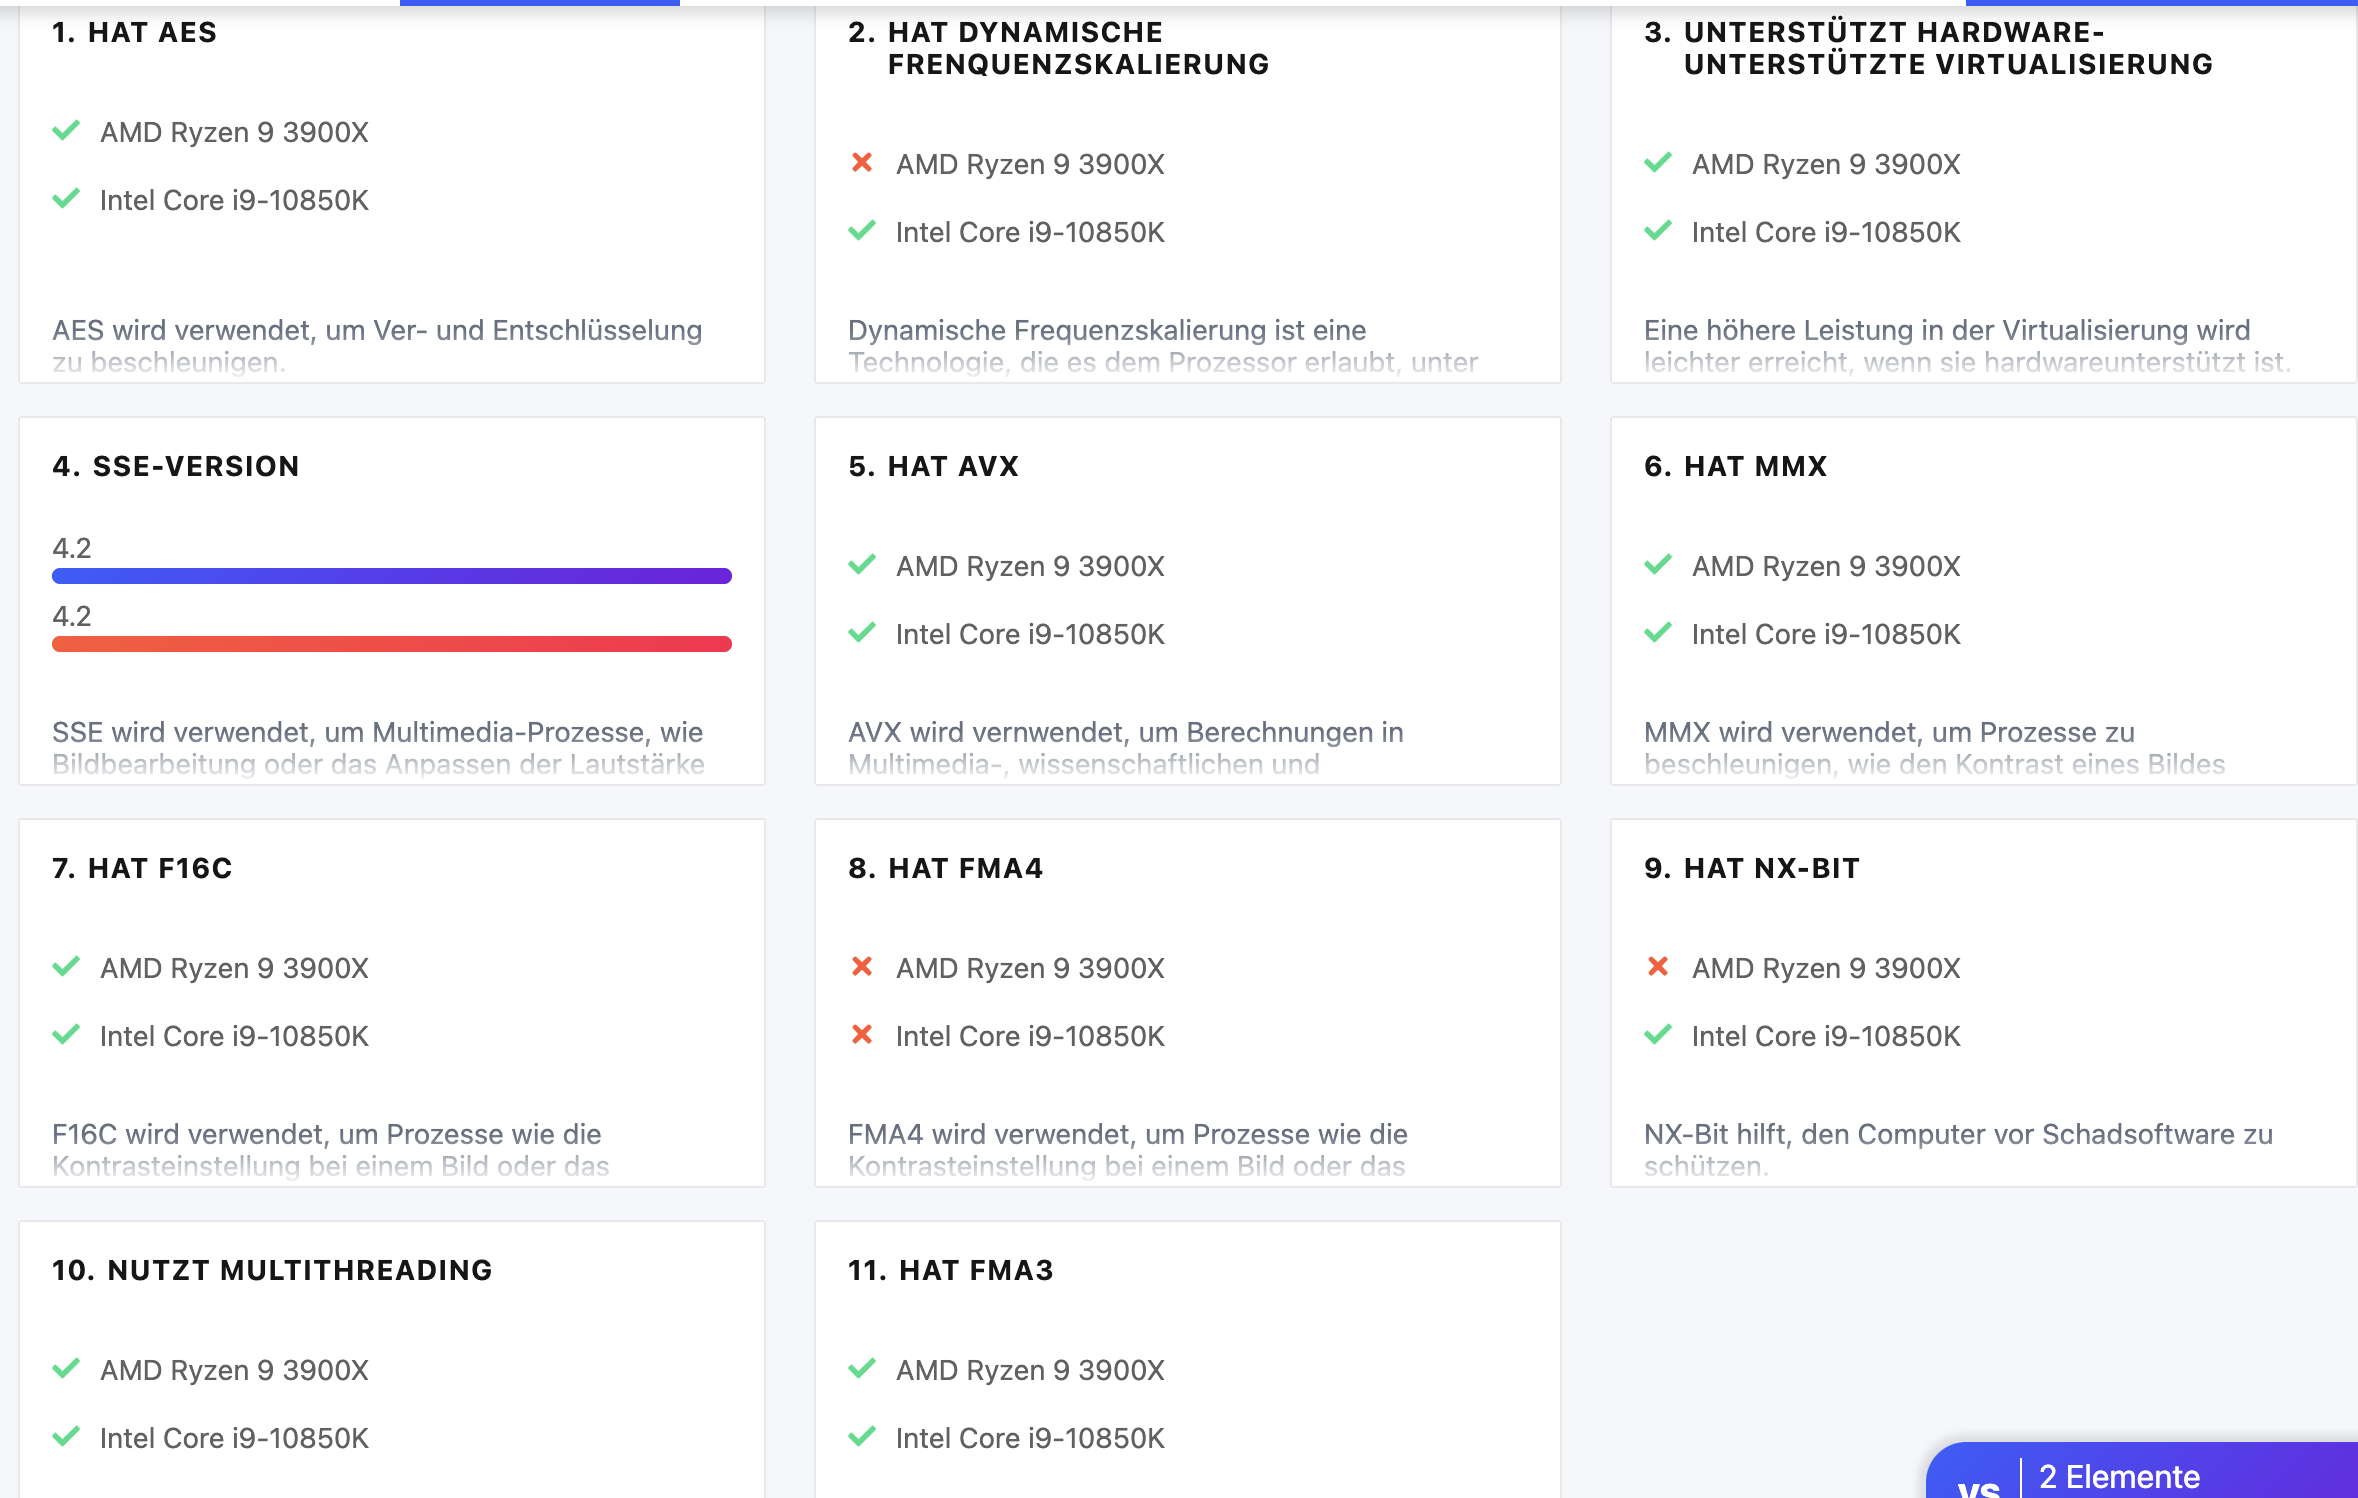Open the 2 Elemente comparison button
Screen dimensions: 2358x1498
(2119, 1477)
